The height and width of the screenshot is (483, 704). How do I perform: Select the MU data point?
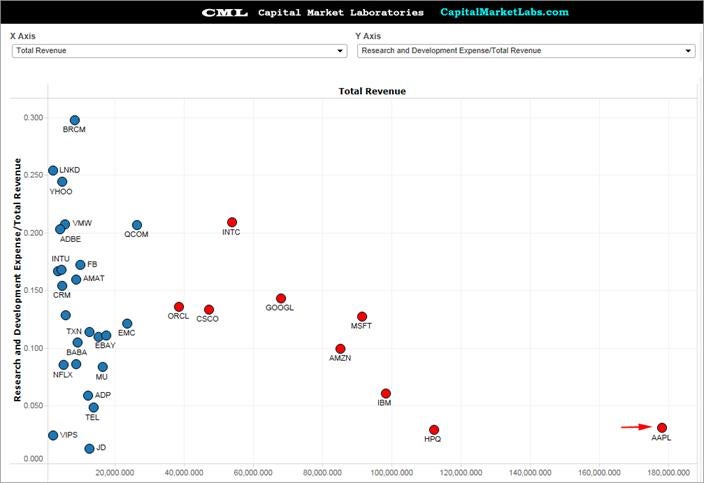[x=103, y=367]
